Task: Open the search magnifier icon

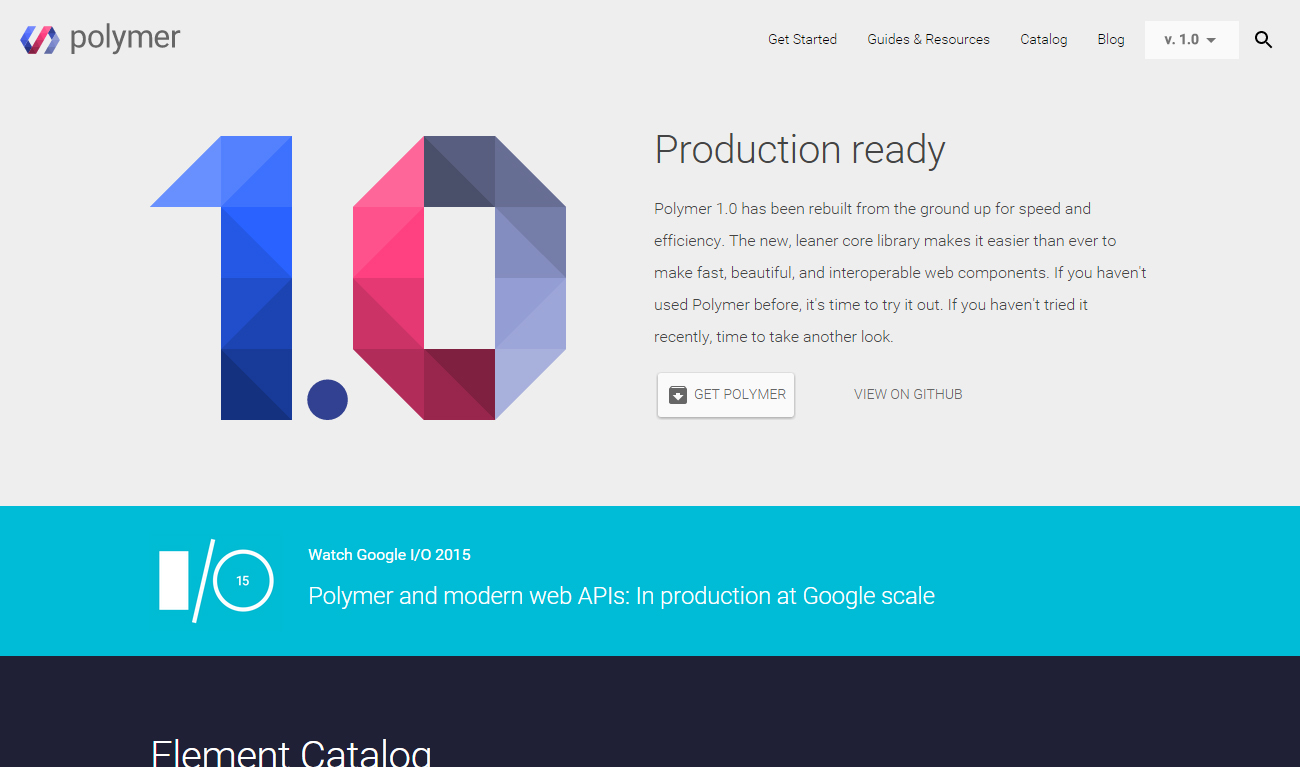Action: [x=1263, y=40]
